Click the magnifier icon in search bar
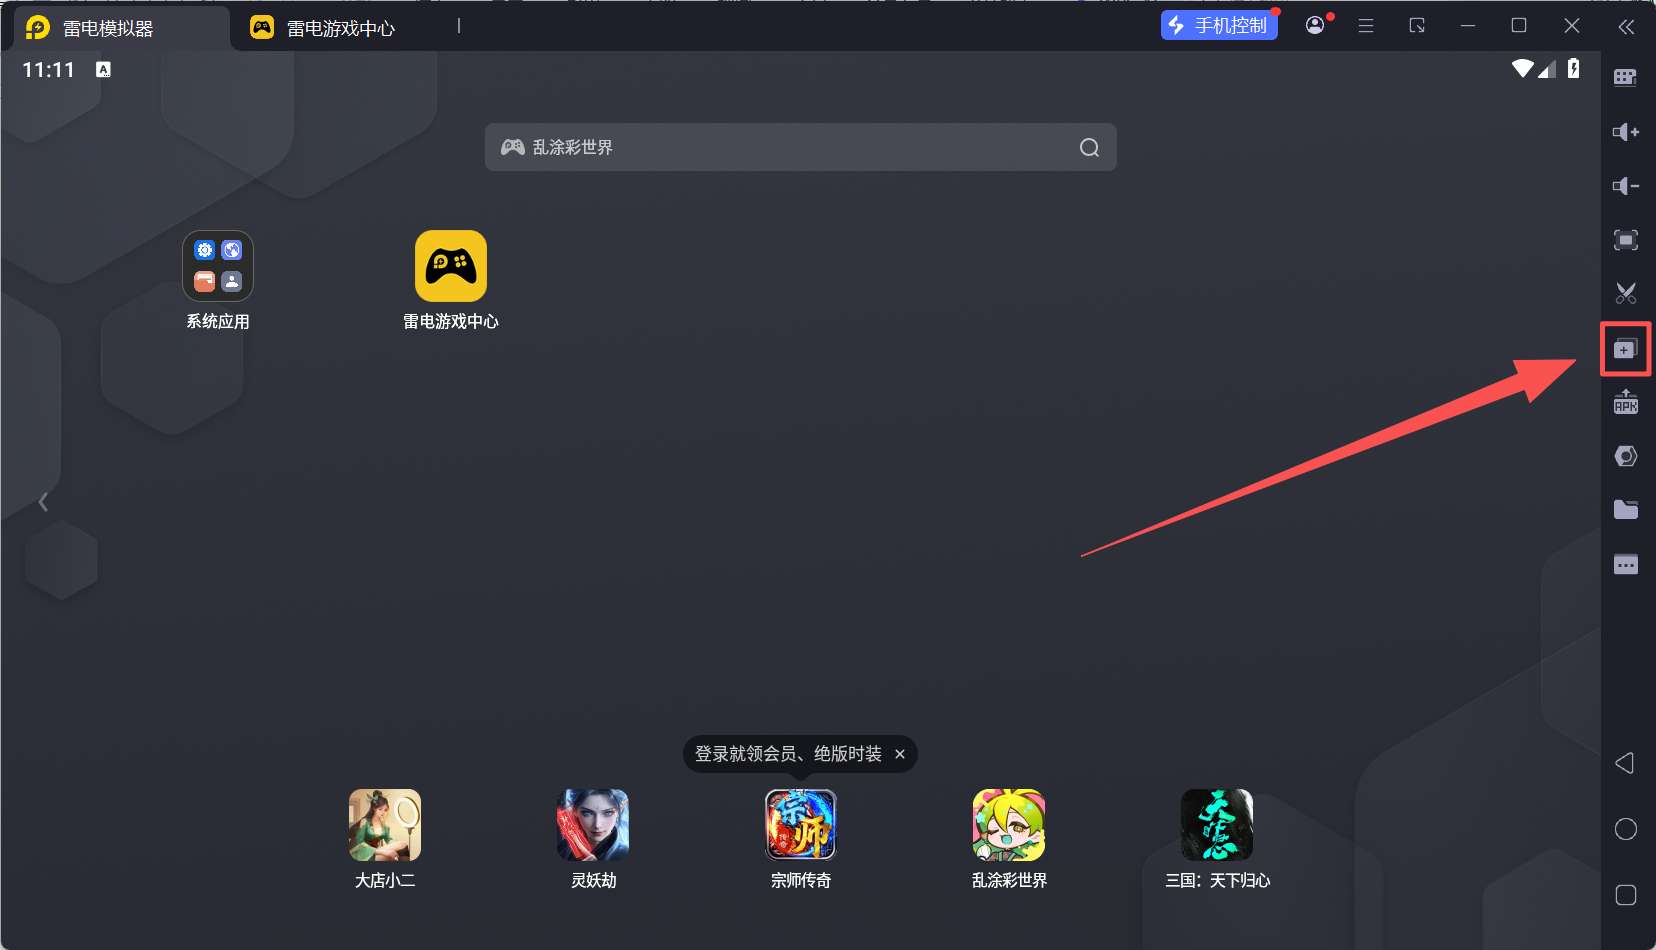The height and width of the screenshot is (950, 1656). click(x=1089, y=148)
